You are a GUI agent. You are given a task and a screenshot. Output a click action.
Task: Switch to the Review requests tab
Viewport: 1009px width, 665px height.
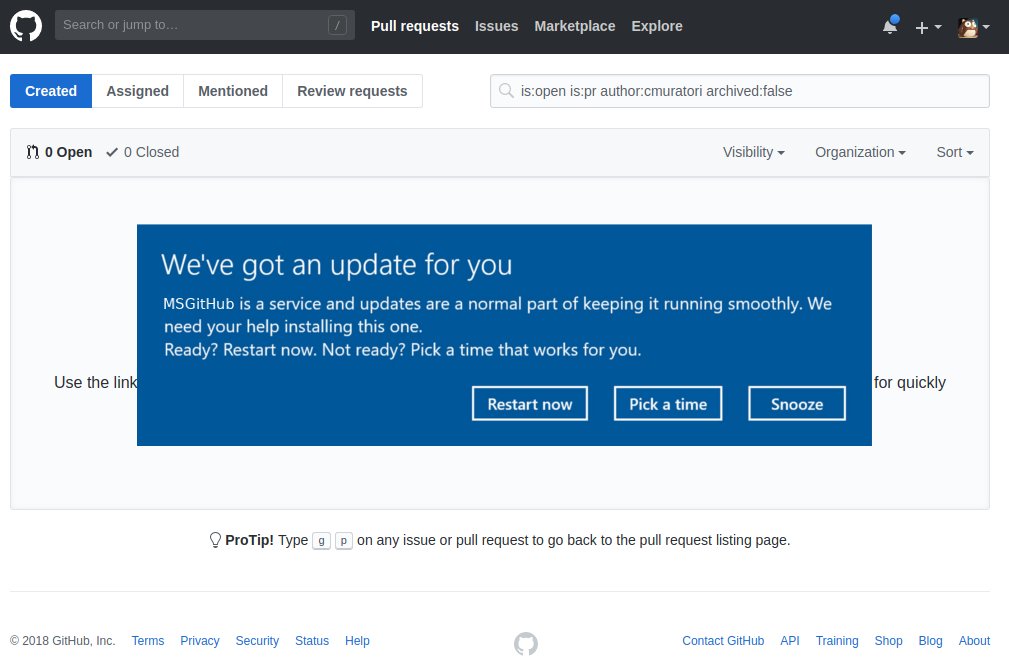click(352, 91)
